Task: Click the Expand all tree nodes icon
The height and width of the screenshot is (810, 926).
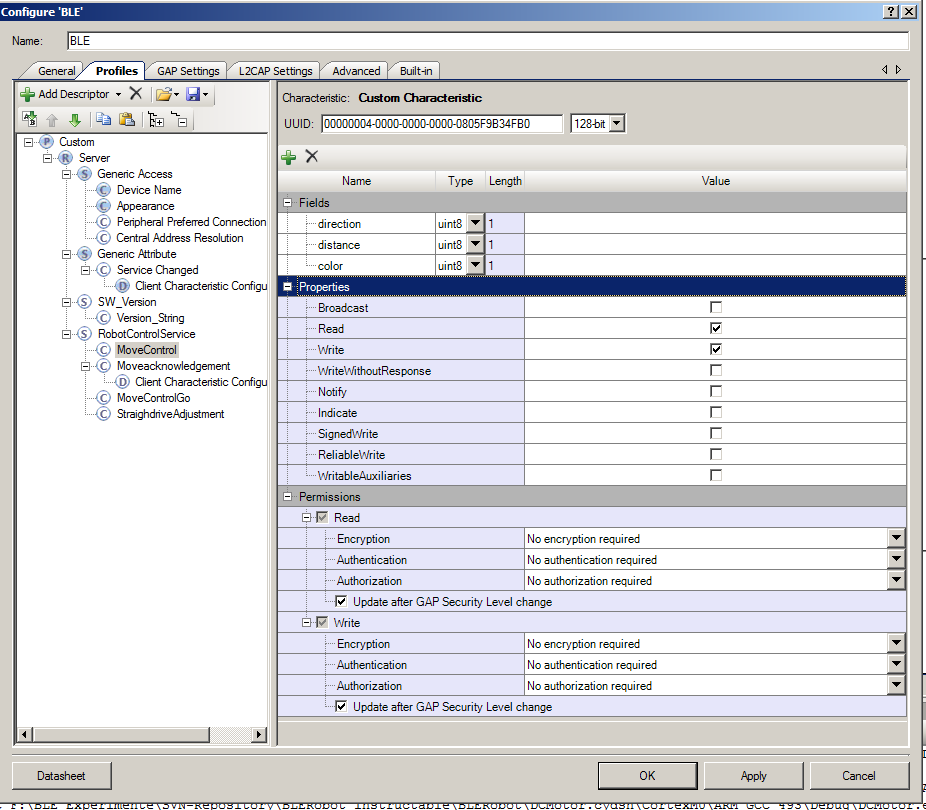Action: point(156,120)
